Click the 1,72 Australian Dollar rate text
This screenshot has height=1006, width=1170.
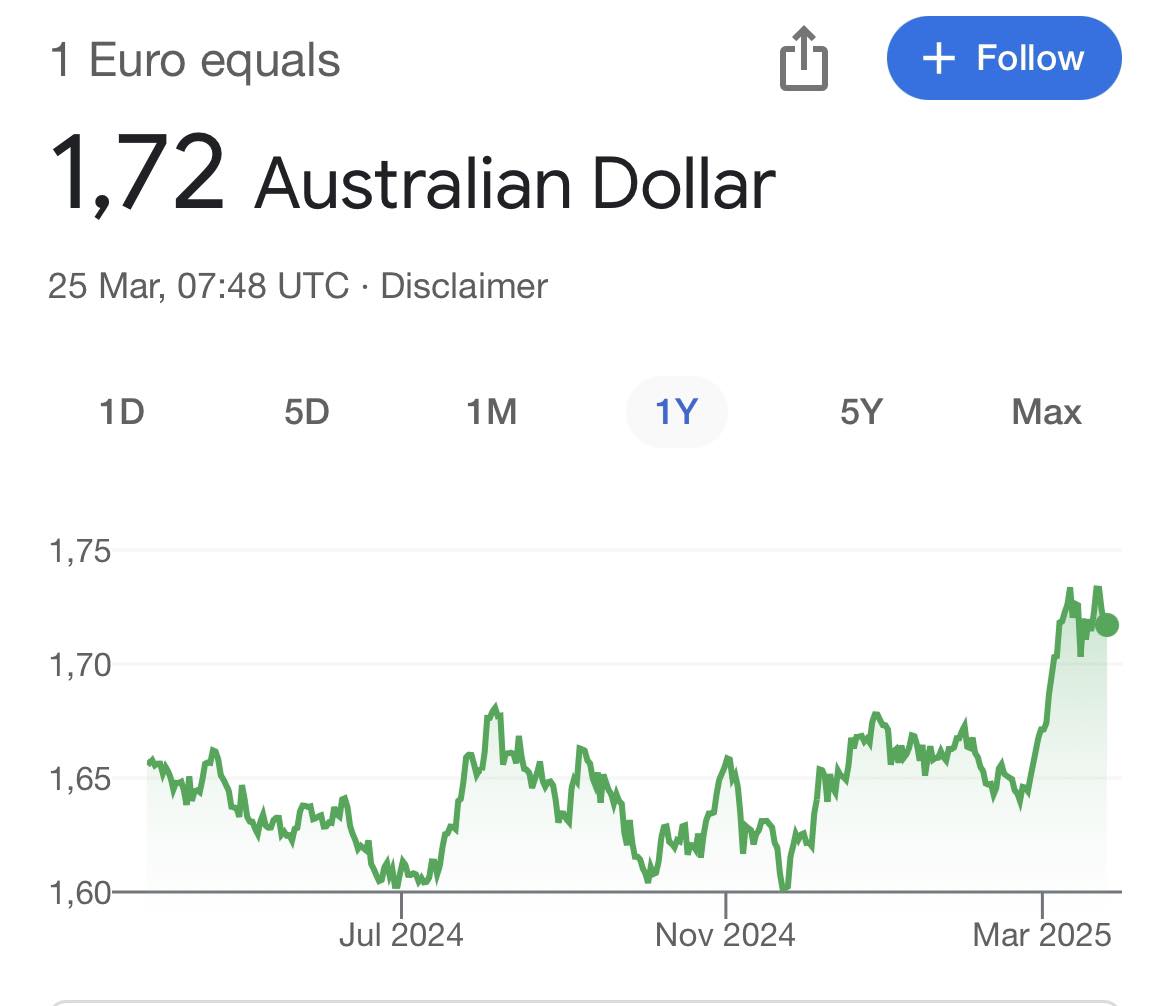point(413,175)
